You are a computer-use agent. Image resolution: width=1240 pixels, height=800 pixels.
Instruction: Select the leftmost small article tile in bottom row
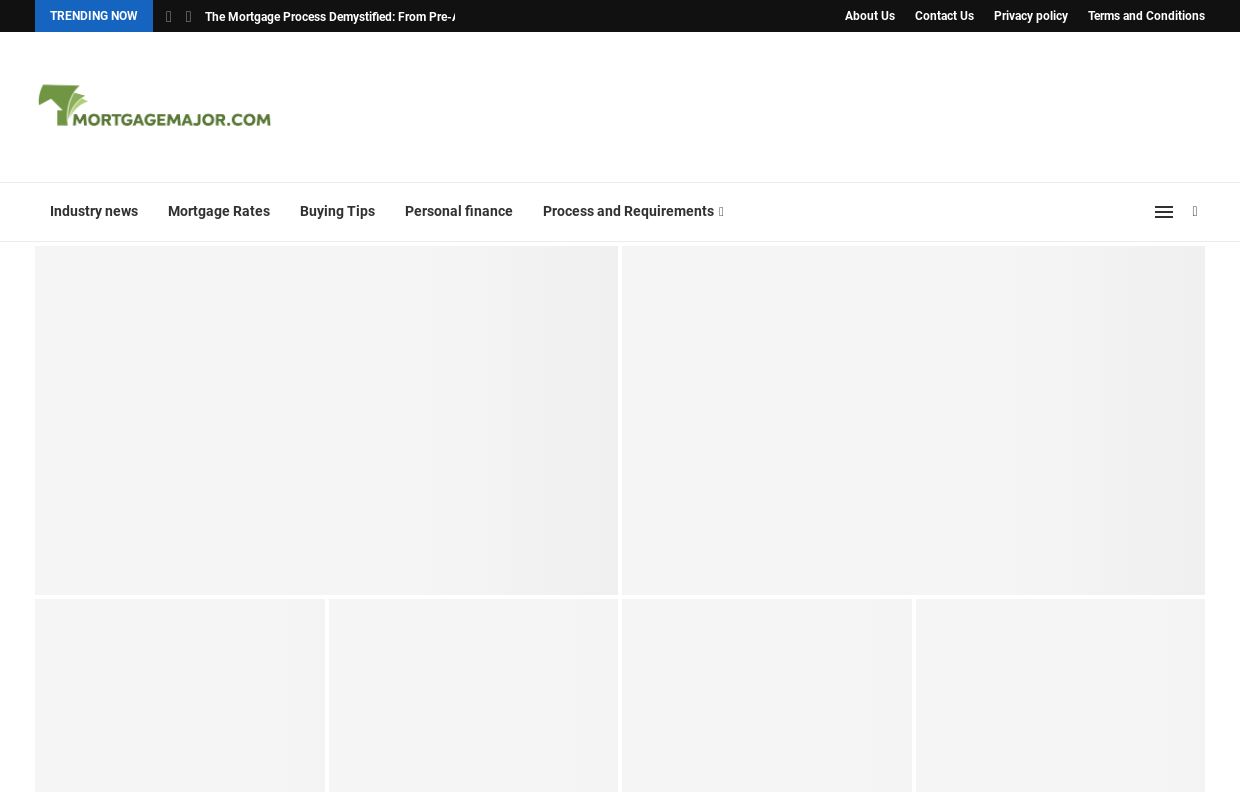coord(180,695)
